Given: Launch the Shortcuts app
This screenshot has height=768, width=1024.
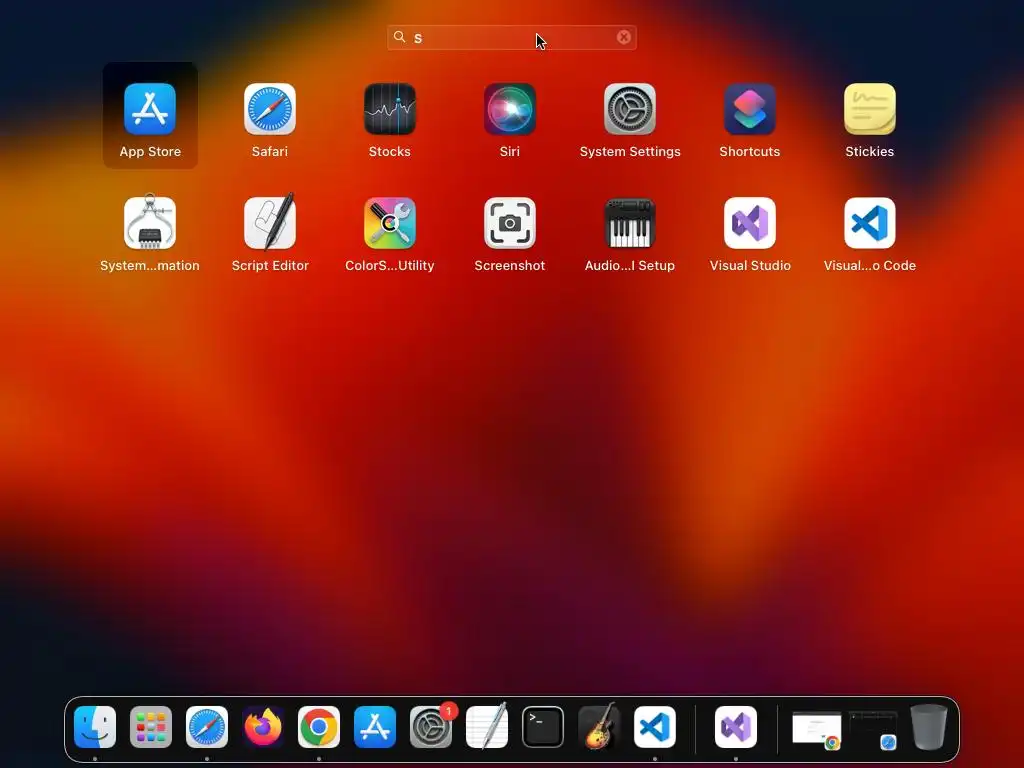Looking at the screenshot, I should pos(750,109).
